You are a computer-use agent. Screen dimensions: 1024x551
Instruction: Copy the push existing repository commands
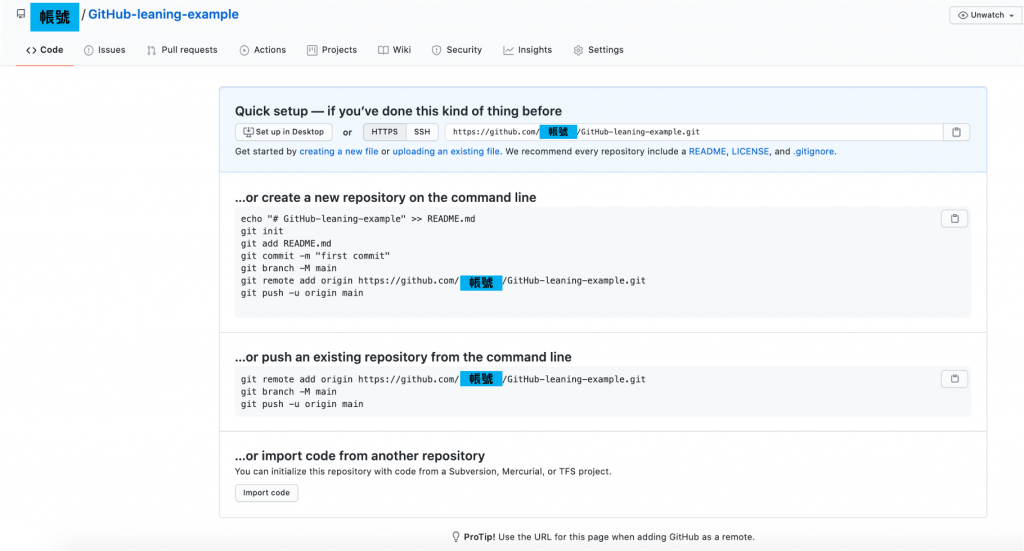tap(954, 379)
